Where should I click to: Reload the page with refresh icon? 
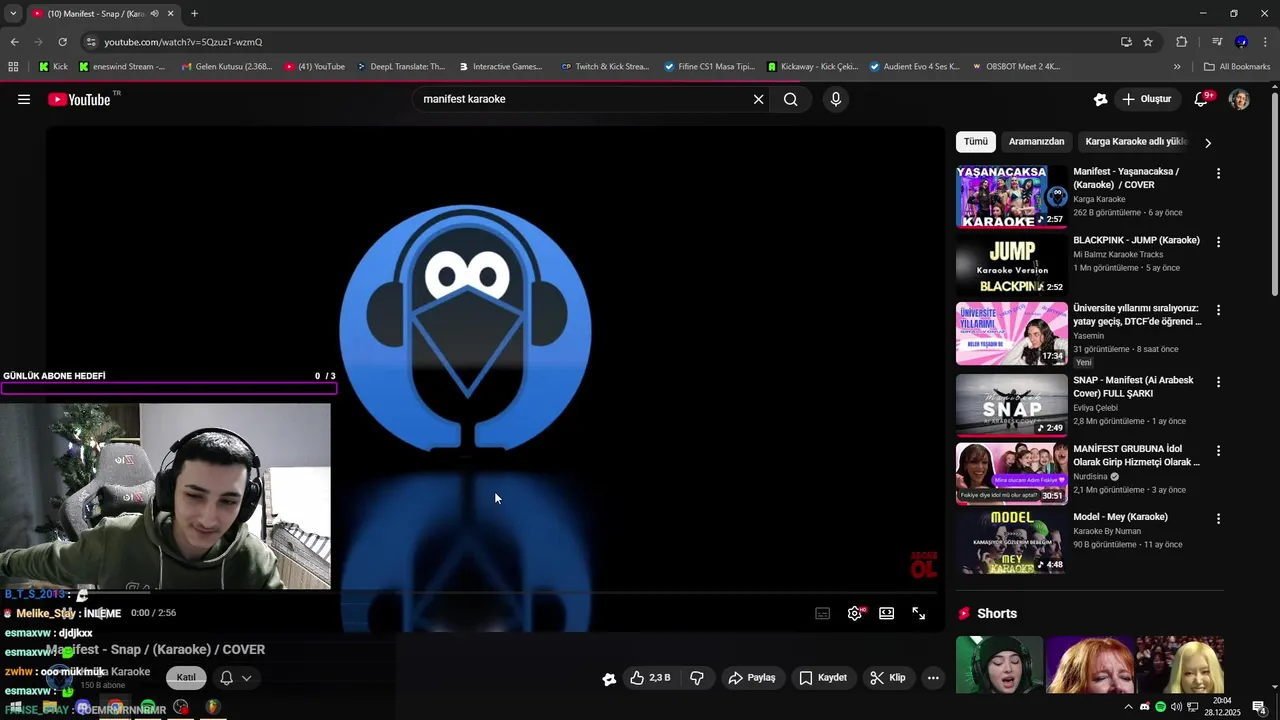coord(62,42)
